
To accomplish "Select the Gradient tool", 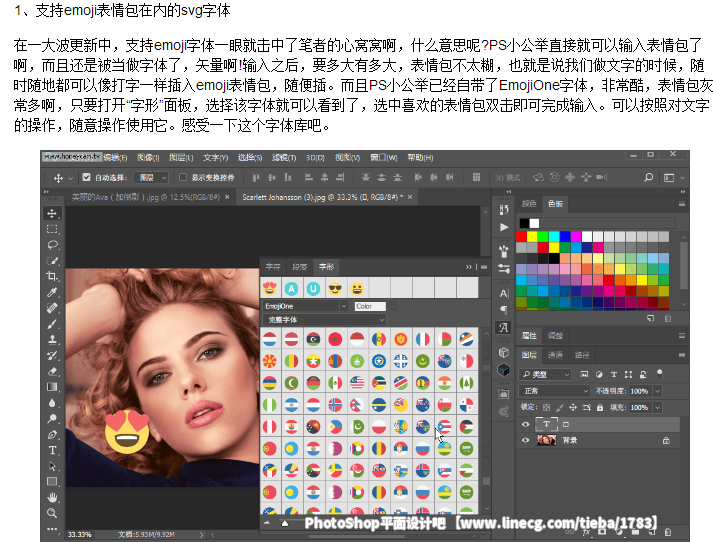I will (x=52, y=387).
